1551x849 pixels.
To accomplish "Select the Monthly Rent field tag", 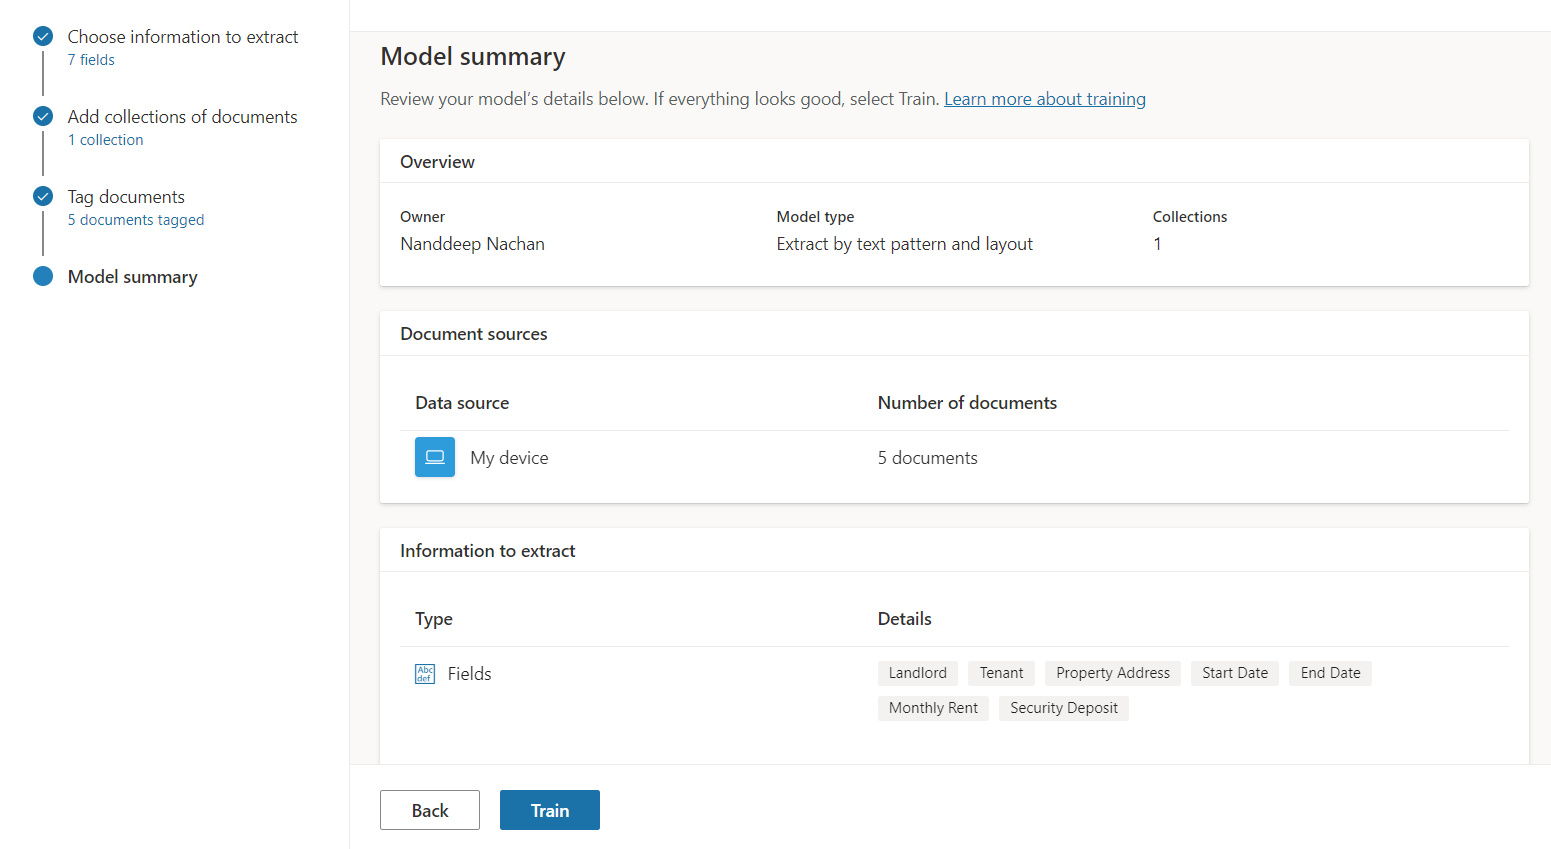I will click(x=933, y=708).
